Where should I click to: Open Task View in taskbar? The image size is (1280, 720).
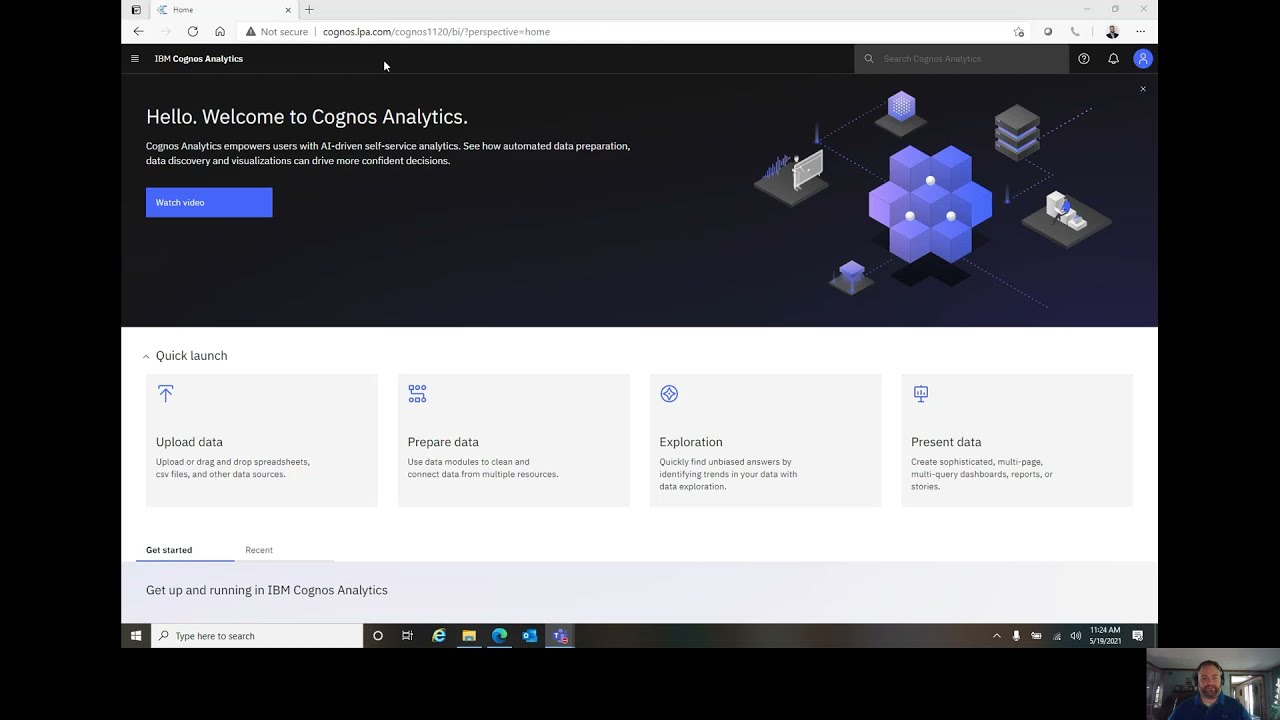(x=407, y=636)
